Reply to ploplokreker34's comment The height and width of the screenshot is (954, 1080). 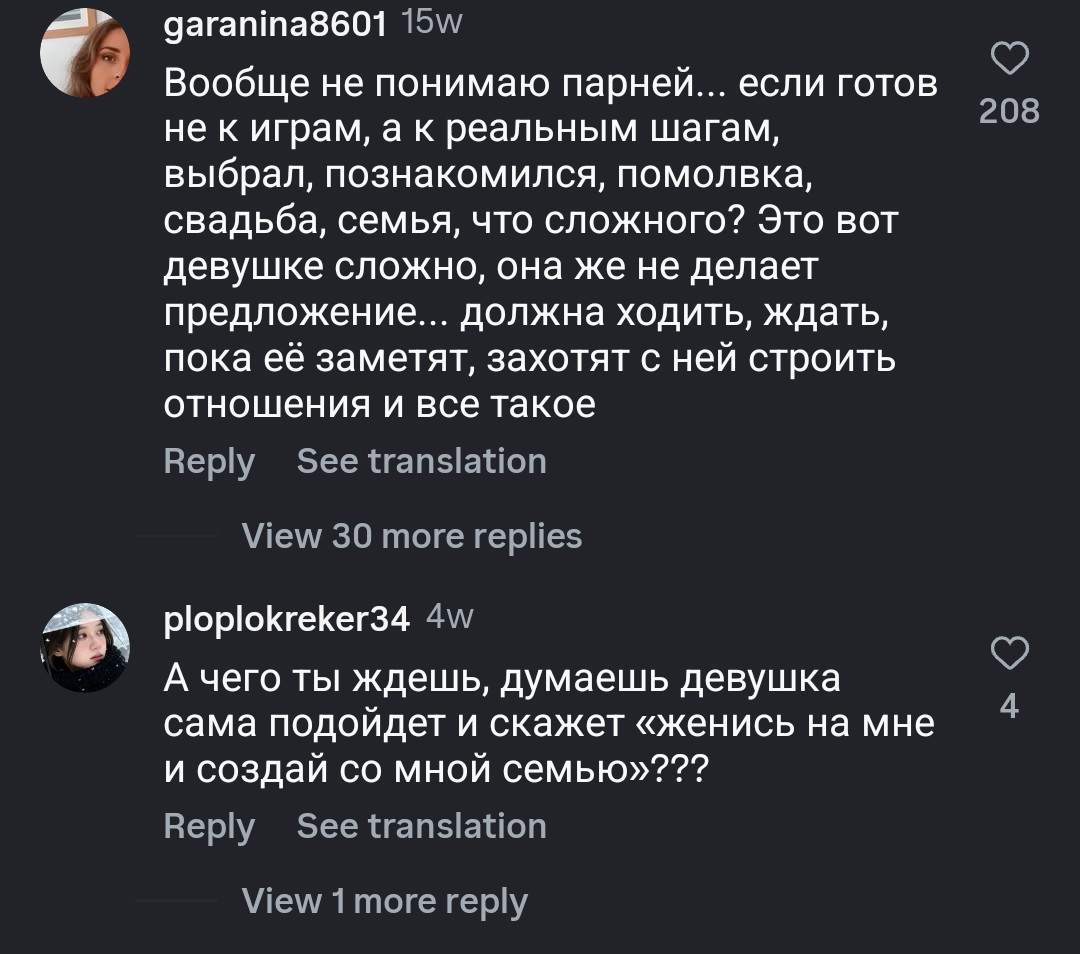tap(209, 826)
